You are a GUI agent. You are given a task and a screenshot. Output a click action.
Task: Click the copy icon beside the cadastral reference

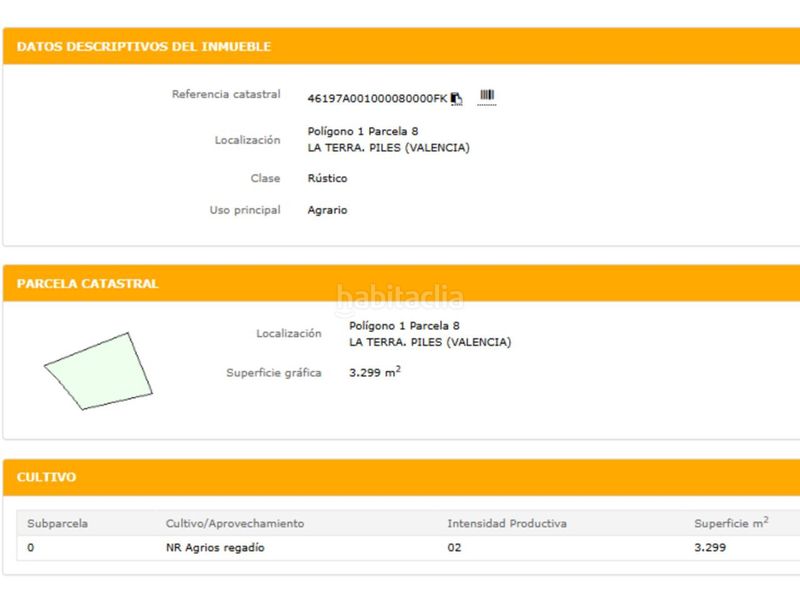pos(456,98)
